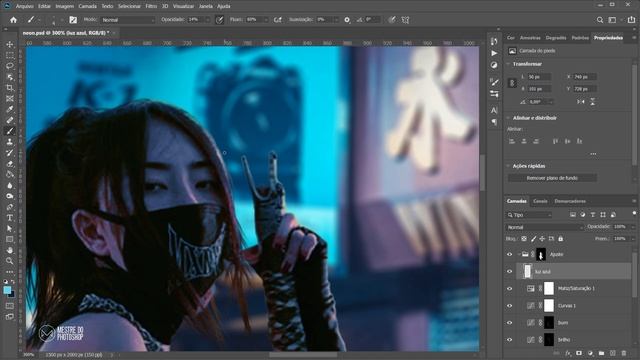
Task: Create new adjustment layer icon
Action: pos(590,353)
